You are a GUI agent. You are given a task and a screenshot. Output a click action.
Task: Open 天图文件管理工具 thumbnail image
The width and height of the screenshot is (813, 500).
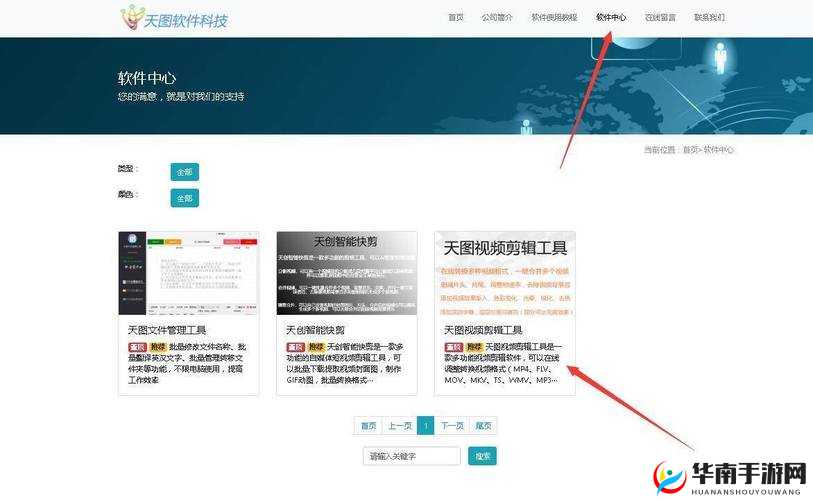[189, 273]
